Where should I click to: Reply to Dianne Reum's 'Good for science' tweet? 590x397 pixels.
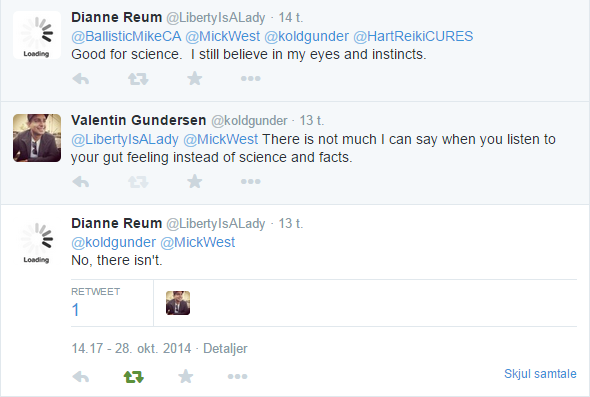coord(81,79)
